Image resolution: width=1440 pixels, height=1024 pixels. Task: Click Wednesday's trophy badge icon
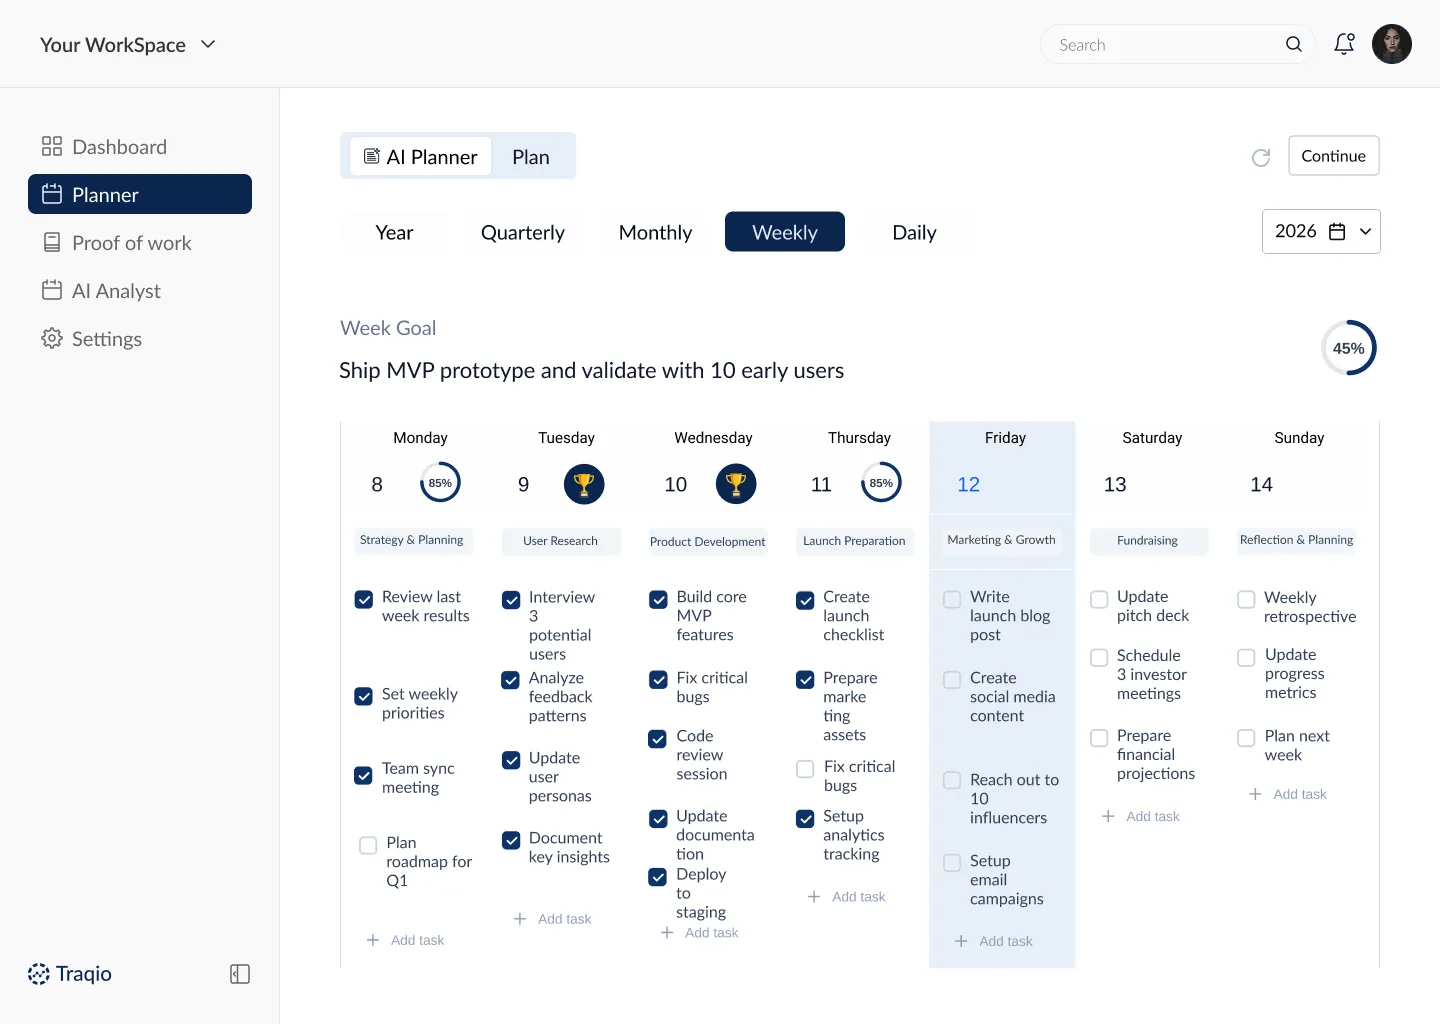point(735,484)
